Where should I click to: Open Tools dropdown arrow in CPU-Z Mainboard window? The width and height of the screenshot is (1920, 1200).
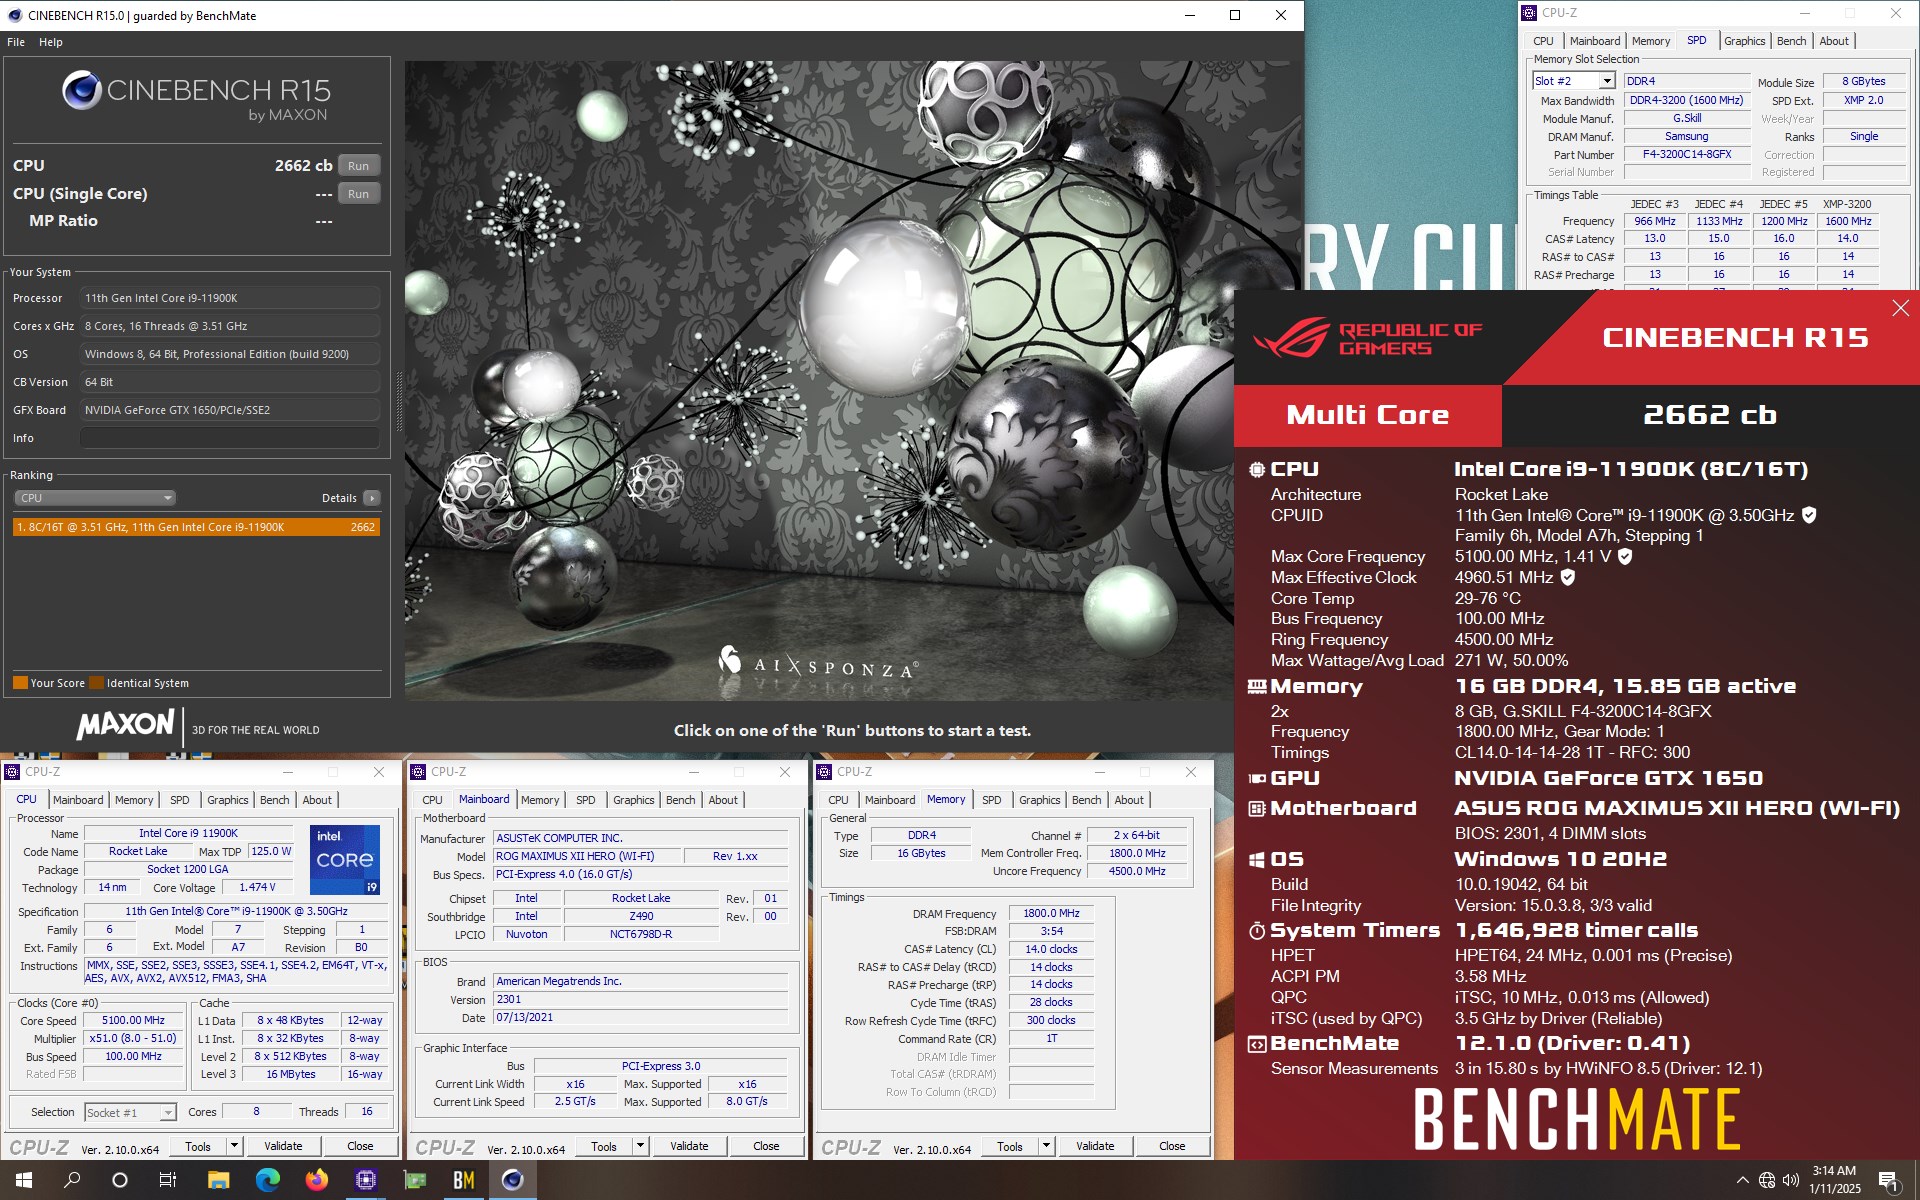(641, 1146)
